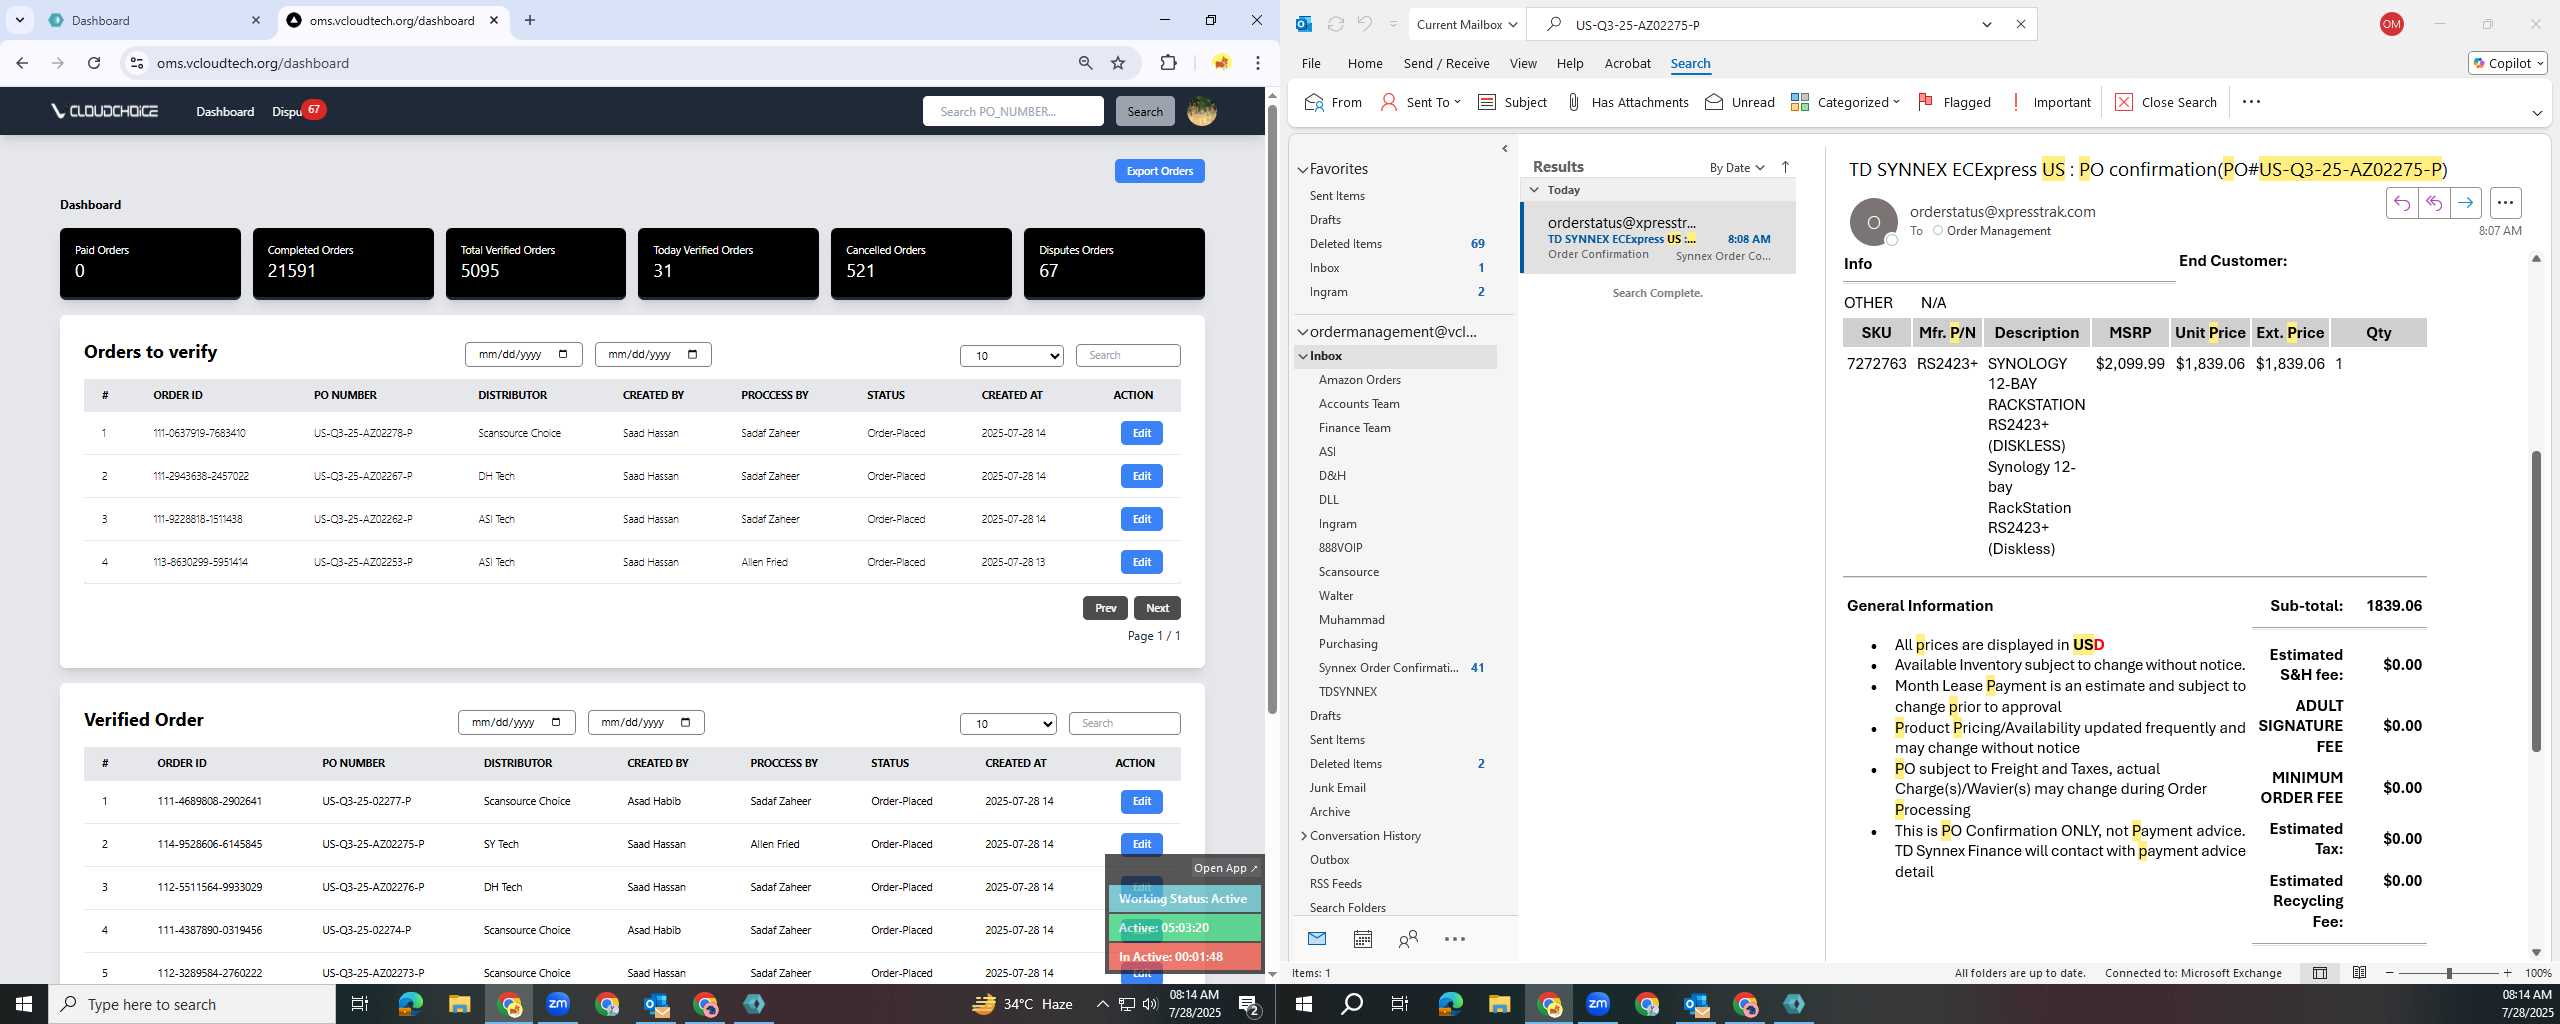Click the browser reload icon
This screenshot has height=1024, width=2560.
click(94, 63)
